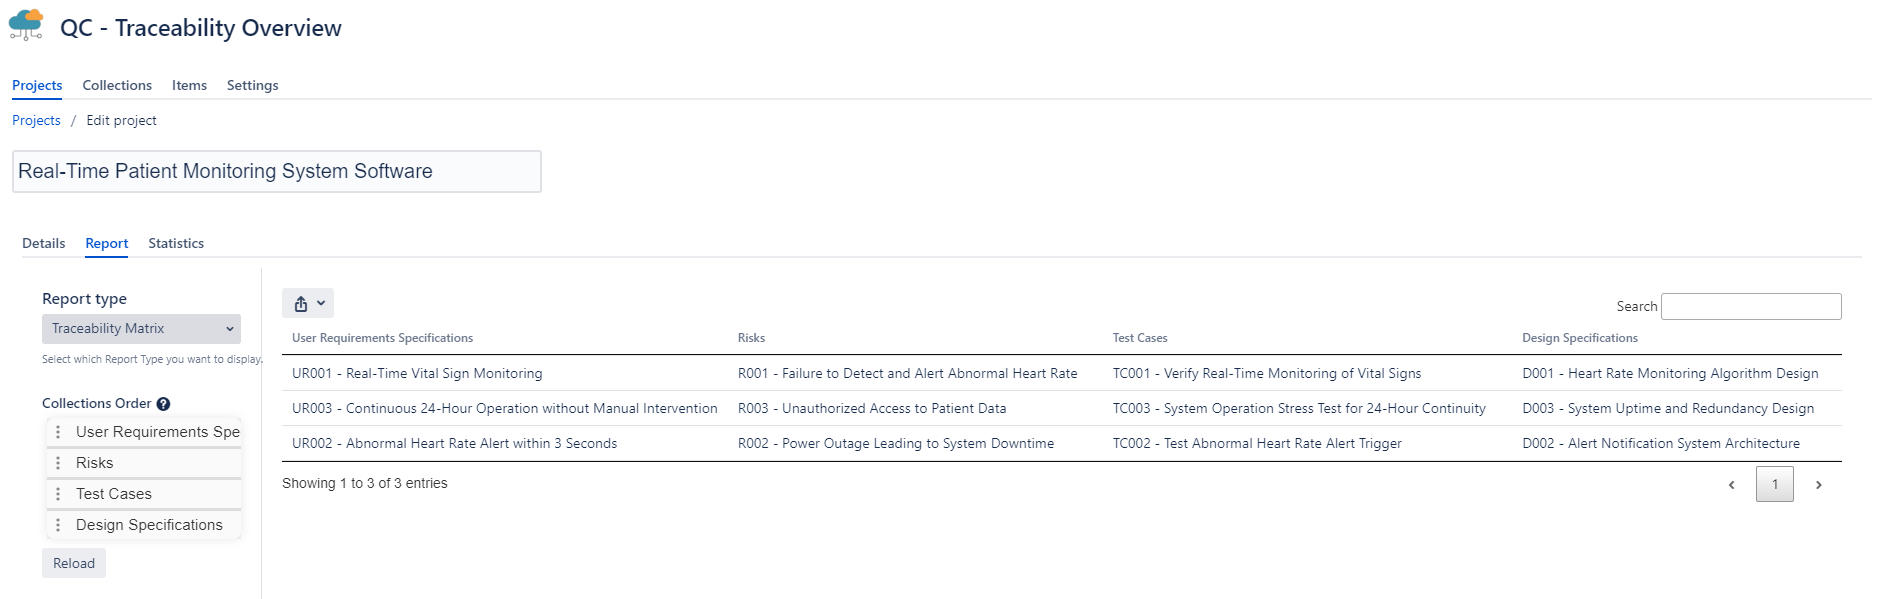Click R003 - Unauthorized Access to Patient Data

[x=872, y=408]
